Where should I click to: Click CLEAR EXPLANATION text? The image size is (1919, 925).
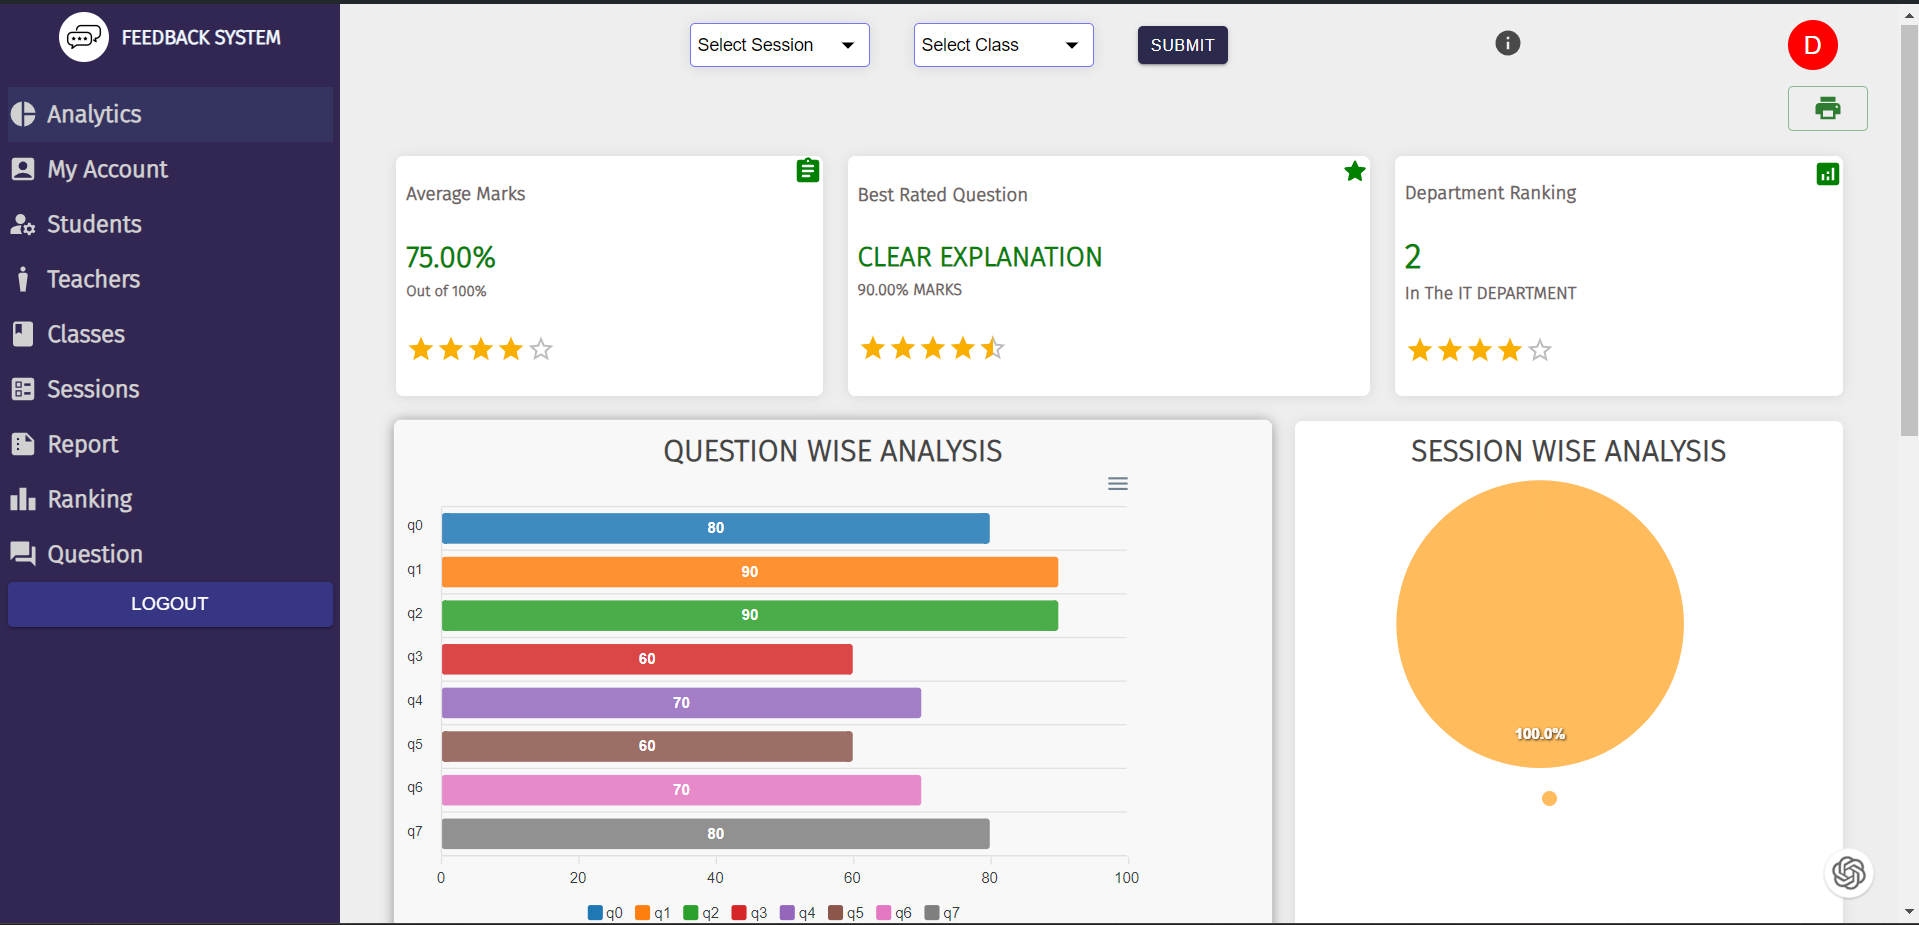click(980, 257)
